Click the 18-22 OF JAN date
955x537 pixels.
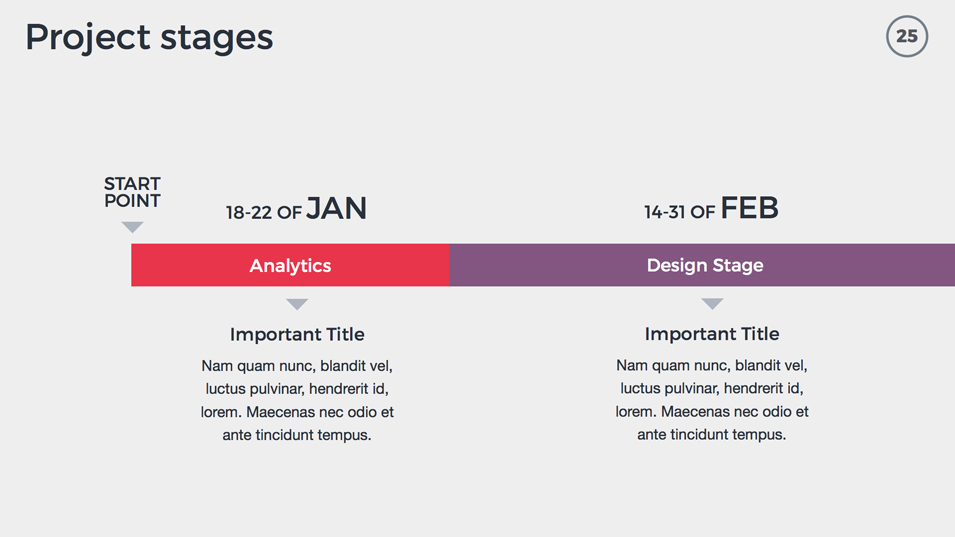[296, 209]
